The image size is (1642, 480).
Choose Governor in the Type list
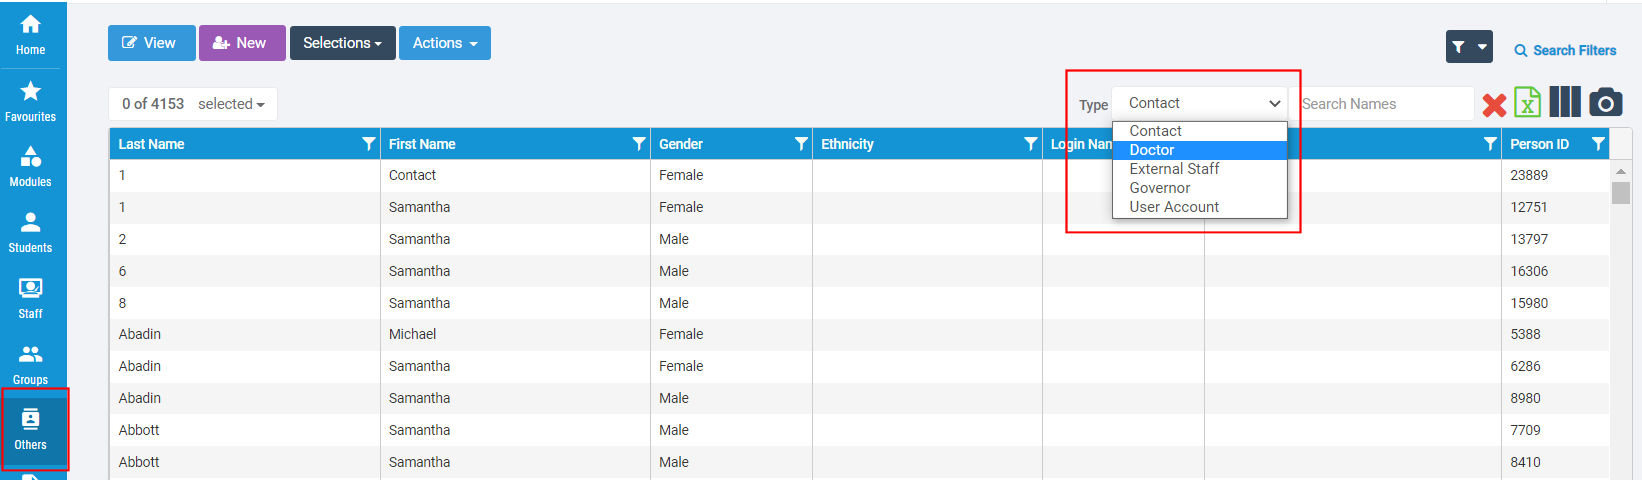(1159, 188)
